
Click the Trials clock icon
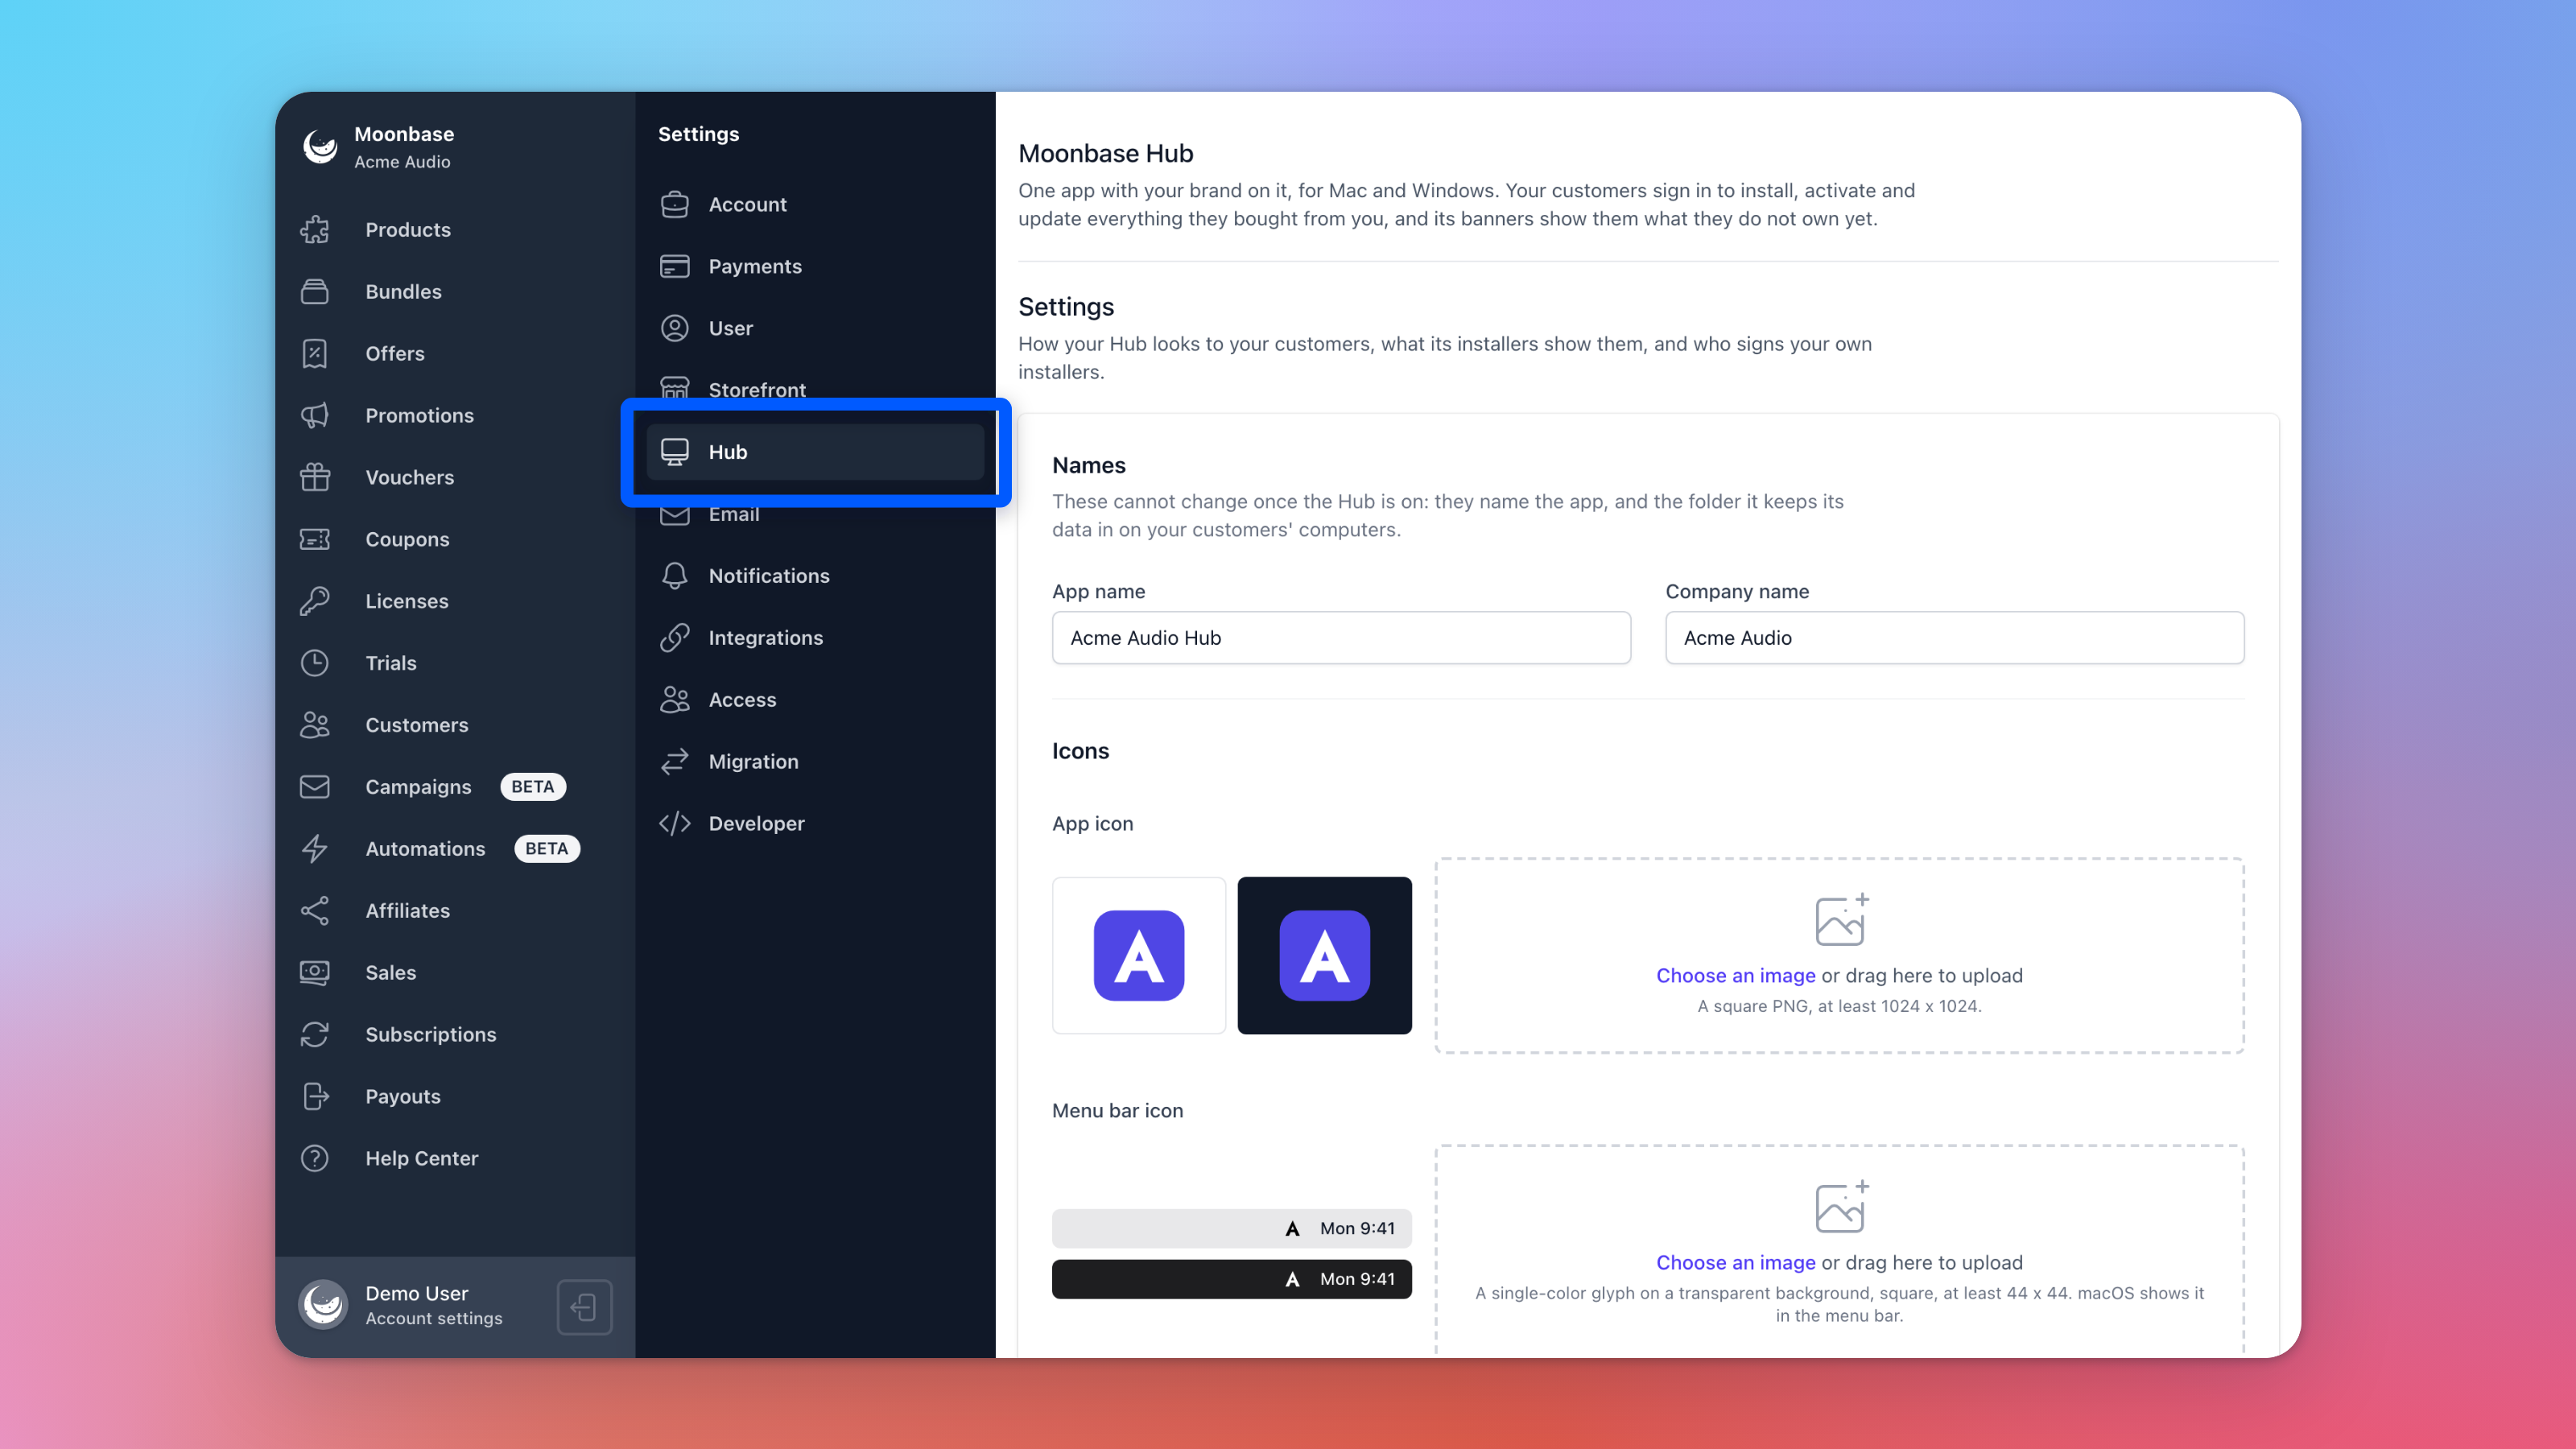[315, 663]
